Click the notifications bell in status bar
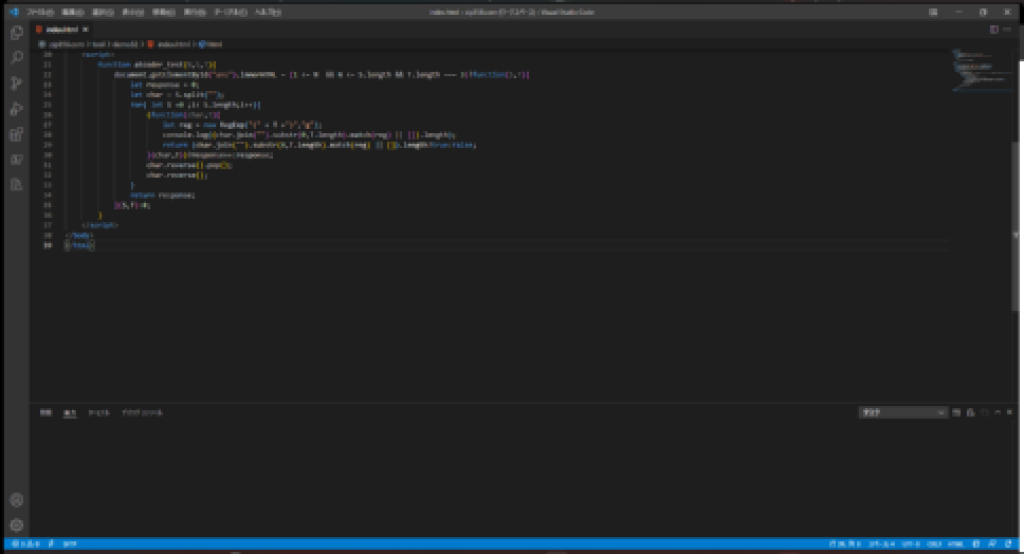 coord(1008,544)
